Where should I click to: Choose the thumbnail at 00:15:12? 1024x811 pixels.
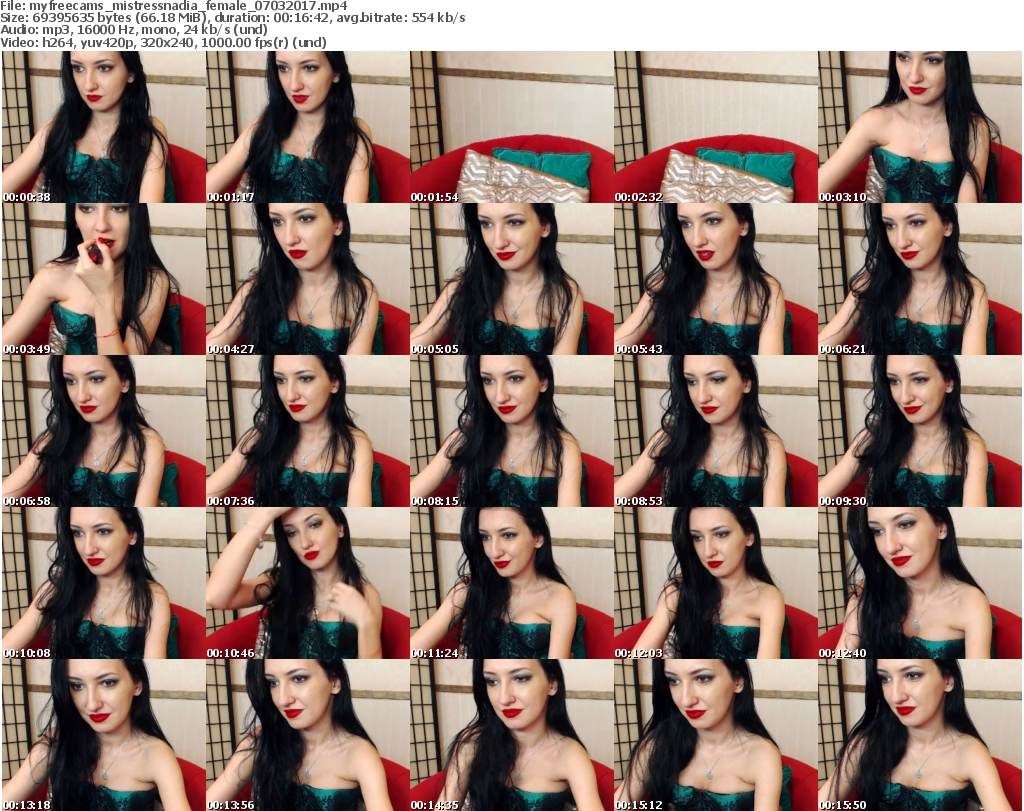[x=716, y=735]
